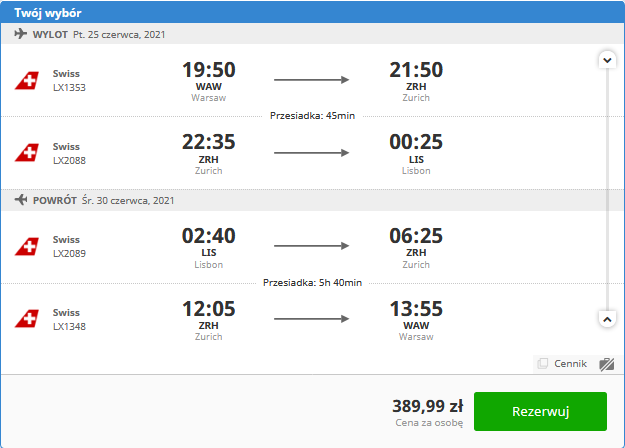Click the Swiss logo for flight LX2089

click(x=27, y=246)
